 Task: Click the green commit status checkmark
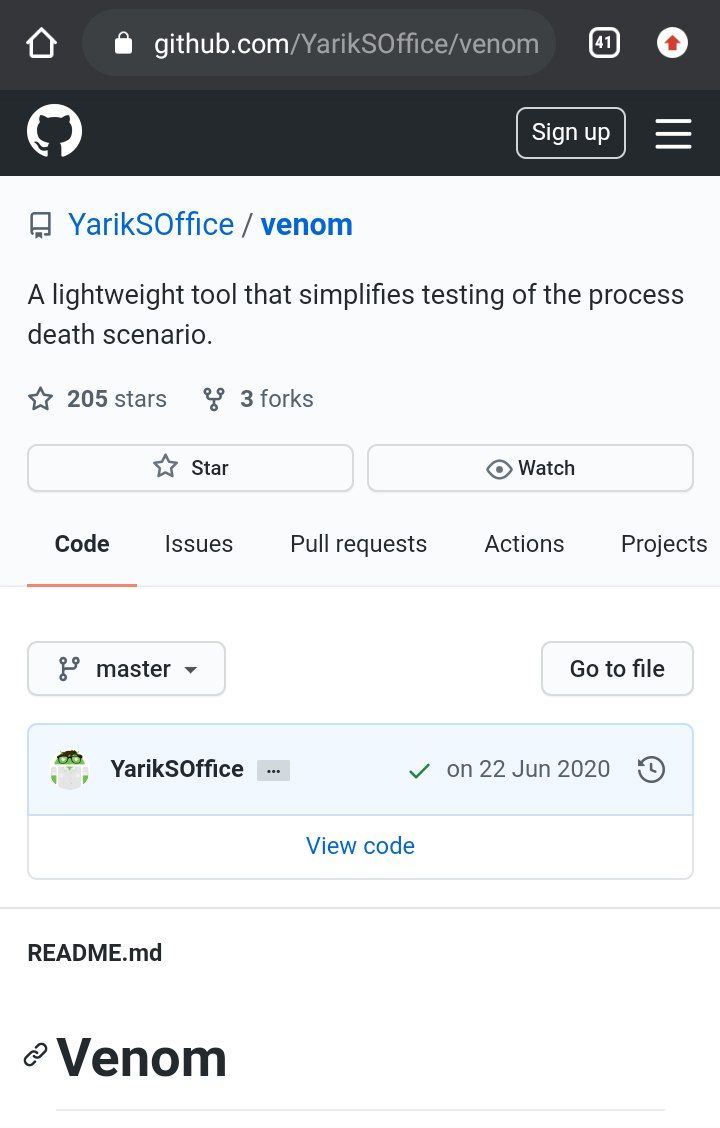tap(419, 770)
